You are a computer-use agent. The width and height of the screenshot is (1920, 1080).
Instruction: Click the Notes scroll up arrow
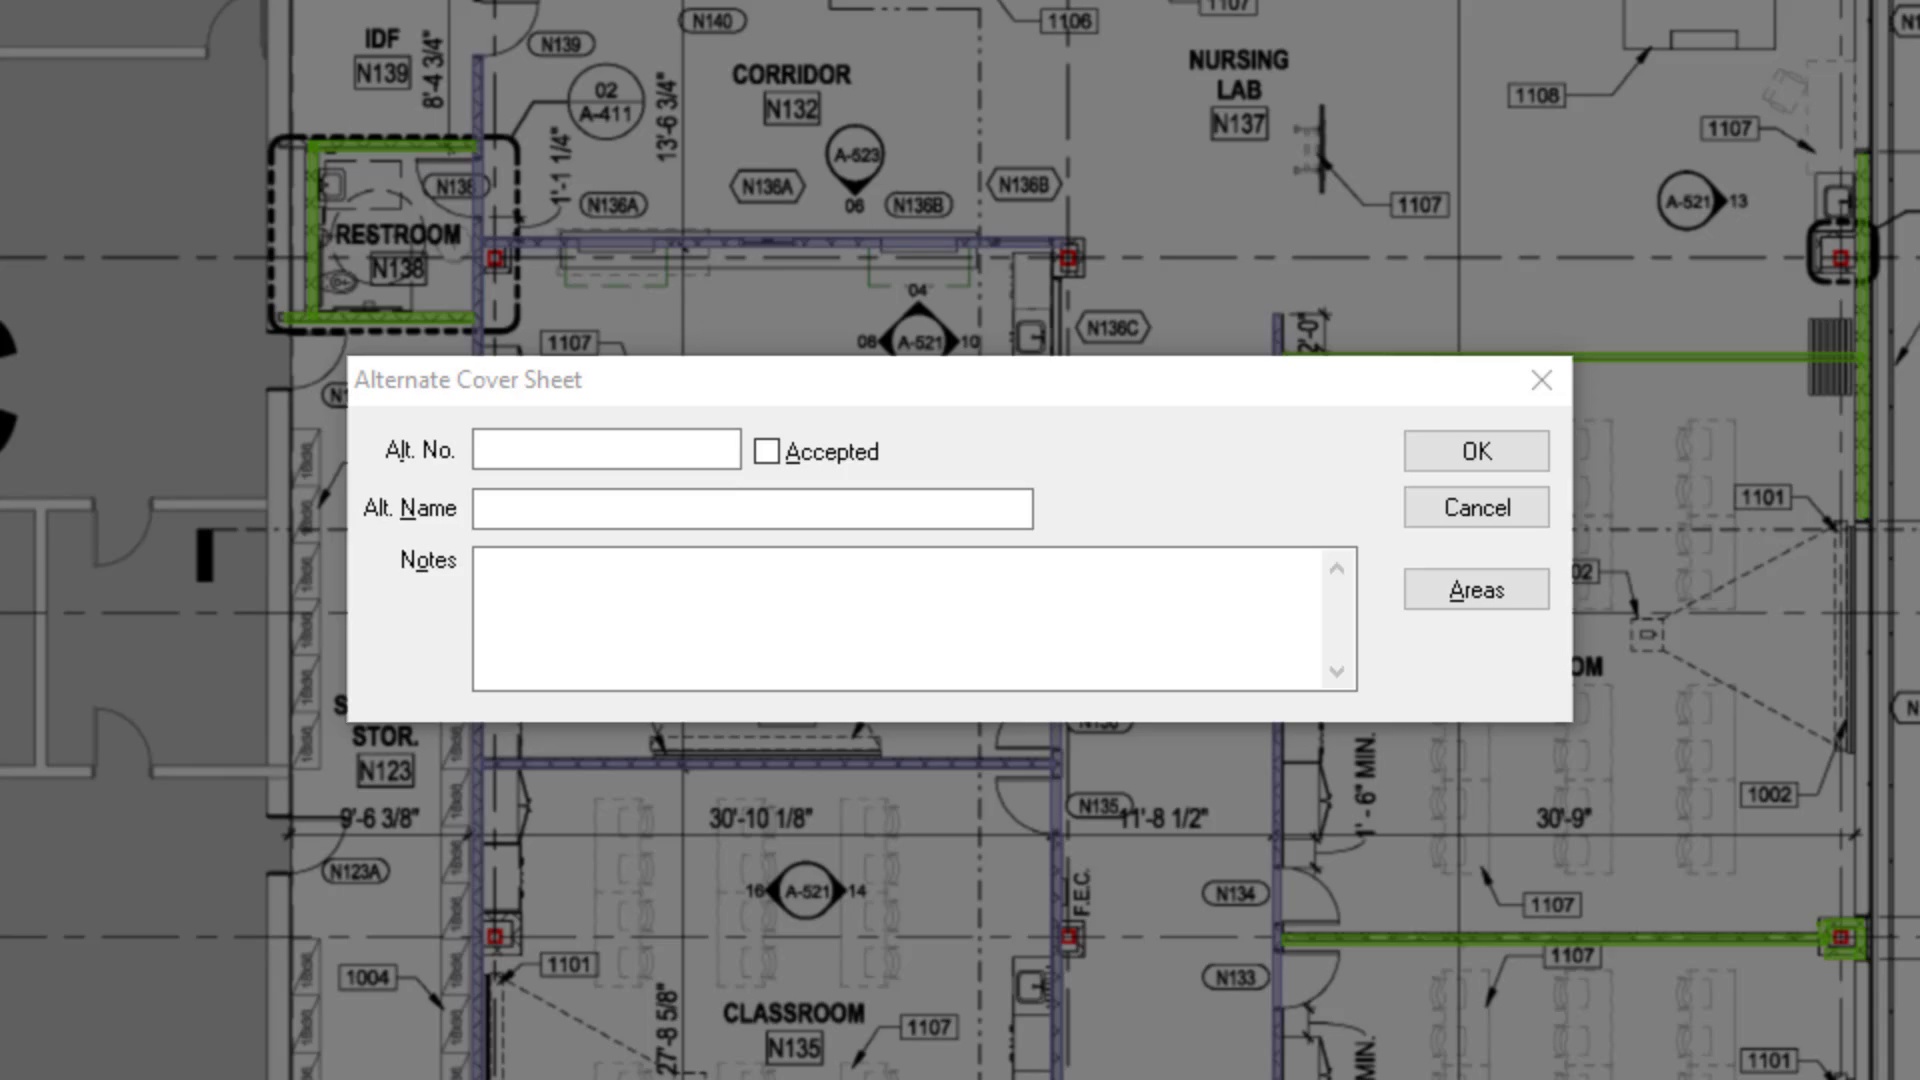[x=1337, y=569]
